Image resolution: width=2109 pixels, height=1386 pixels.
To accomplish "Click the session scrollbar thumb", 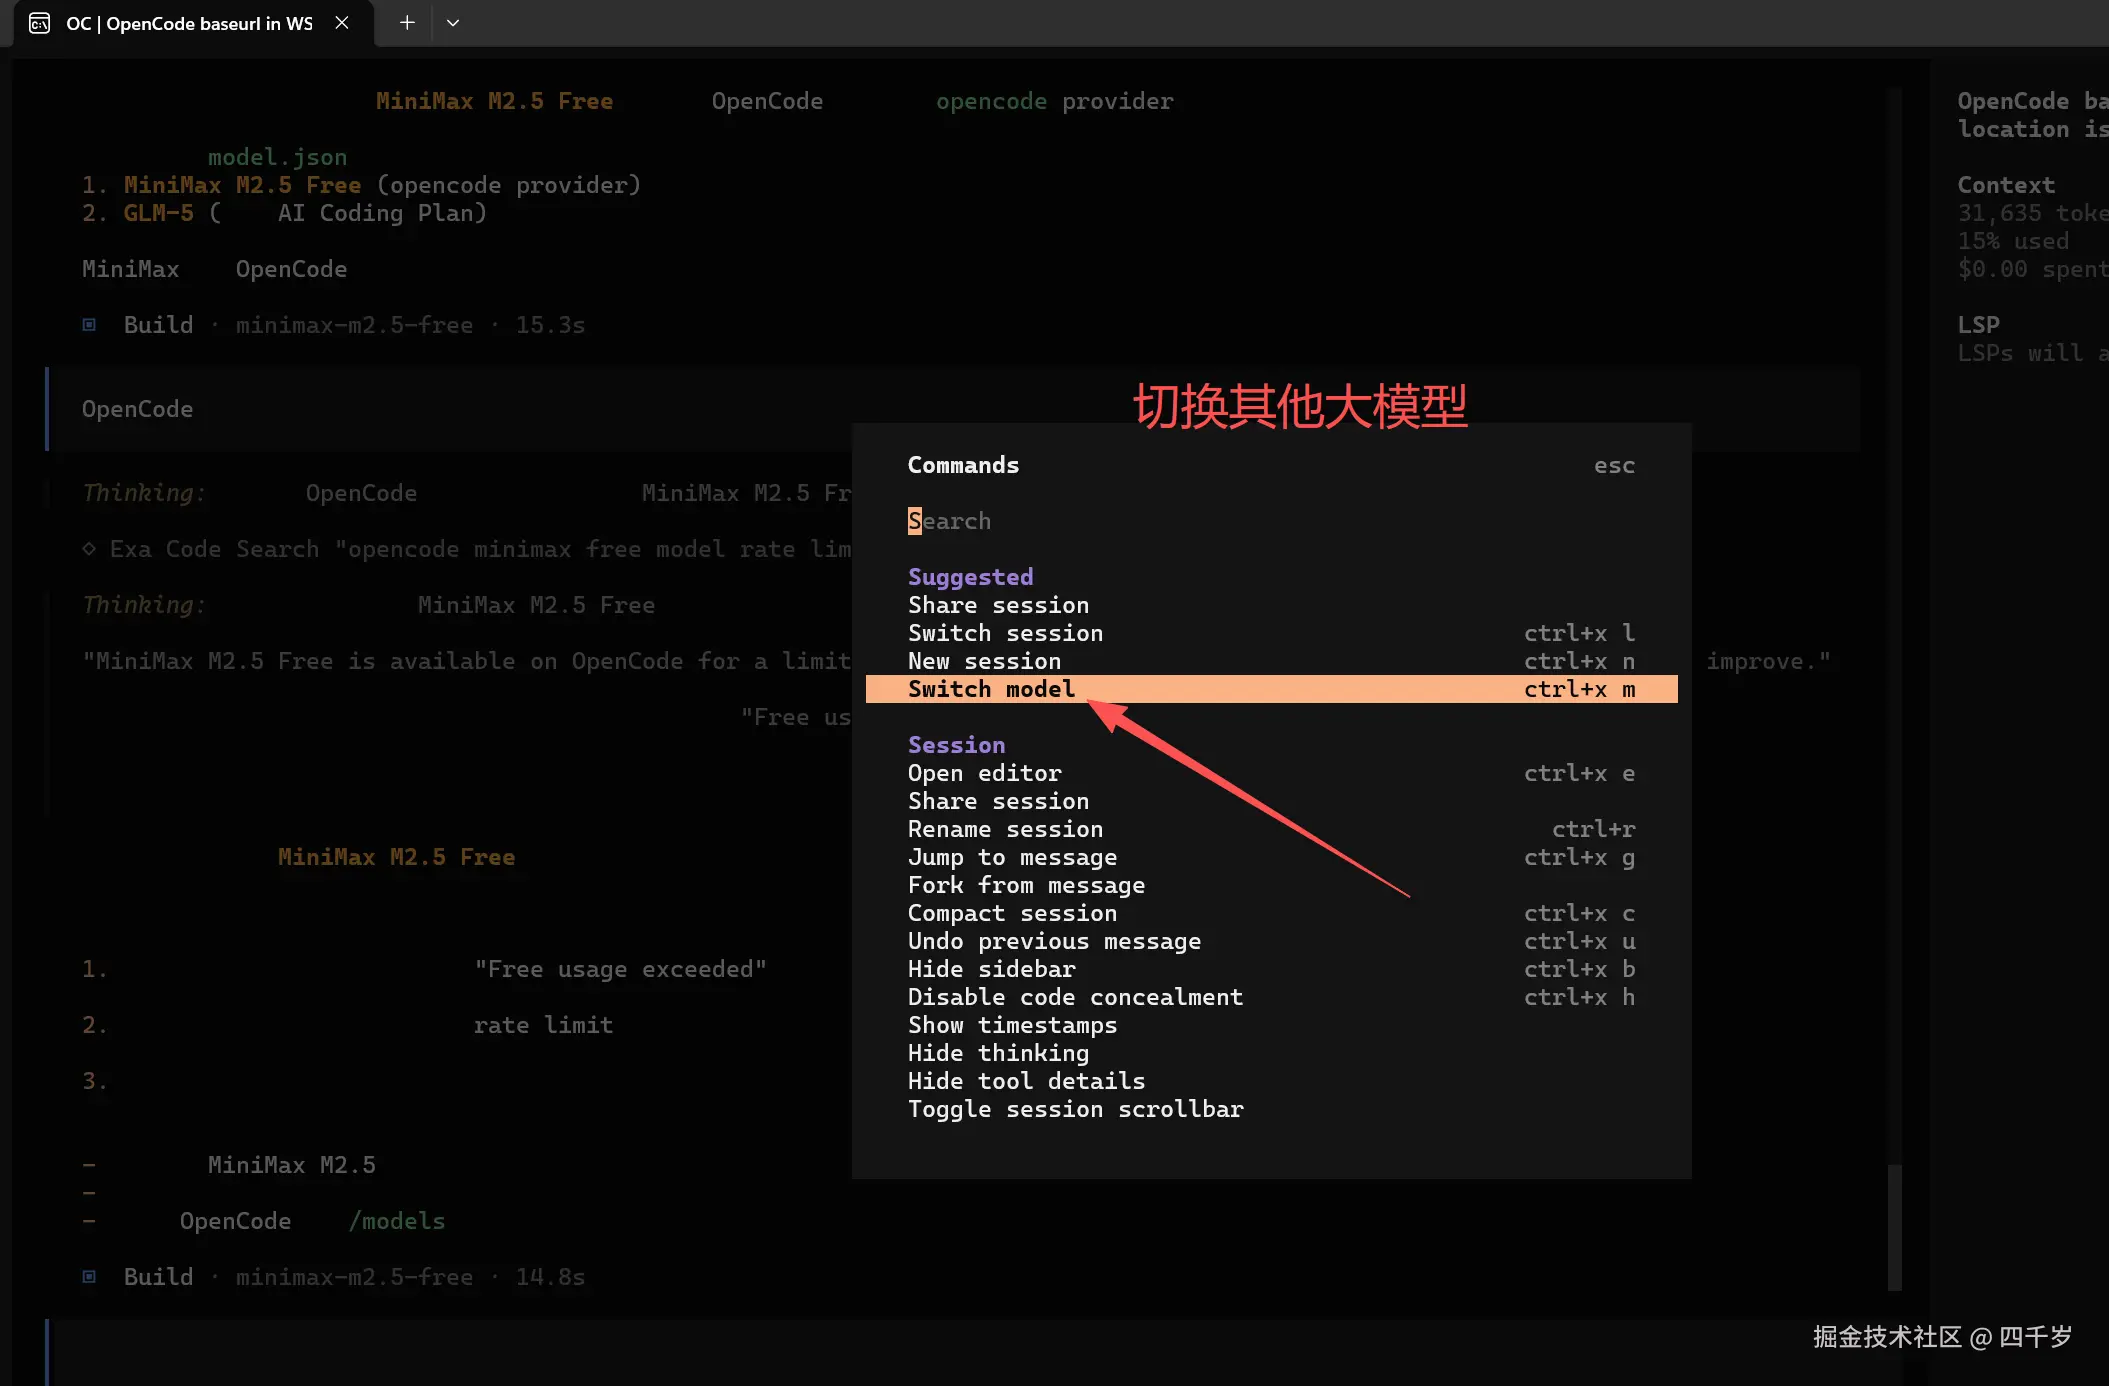I will [x=1894, y=1227].
